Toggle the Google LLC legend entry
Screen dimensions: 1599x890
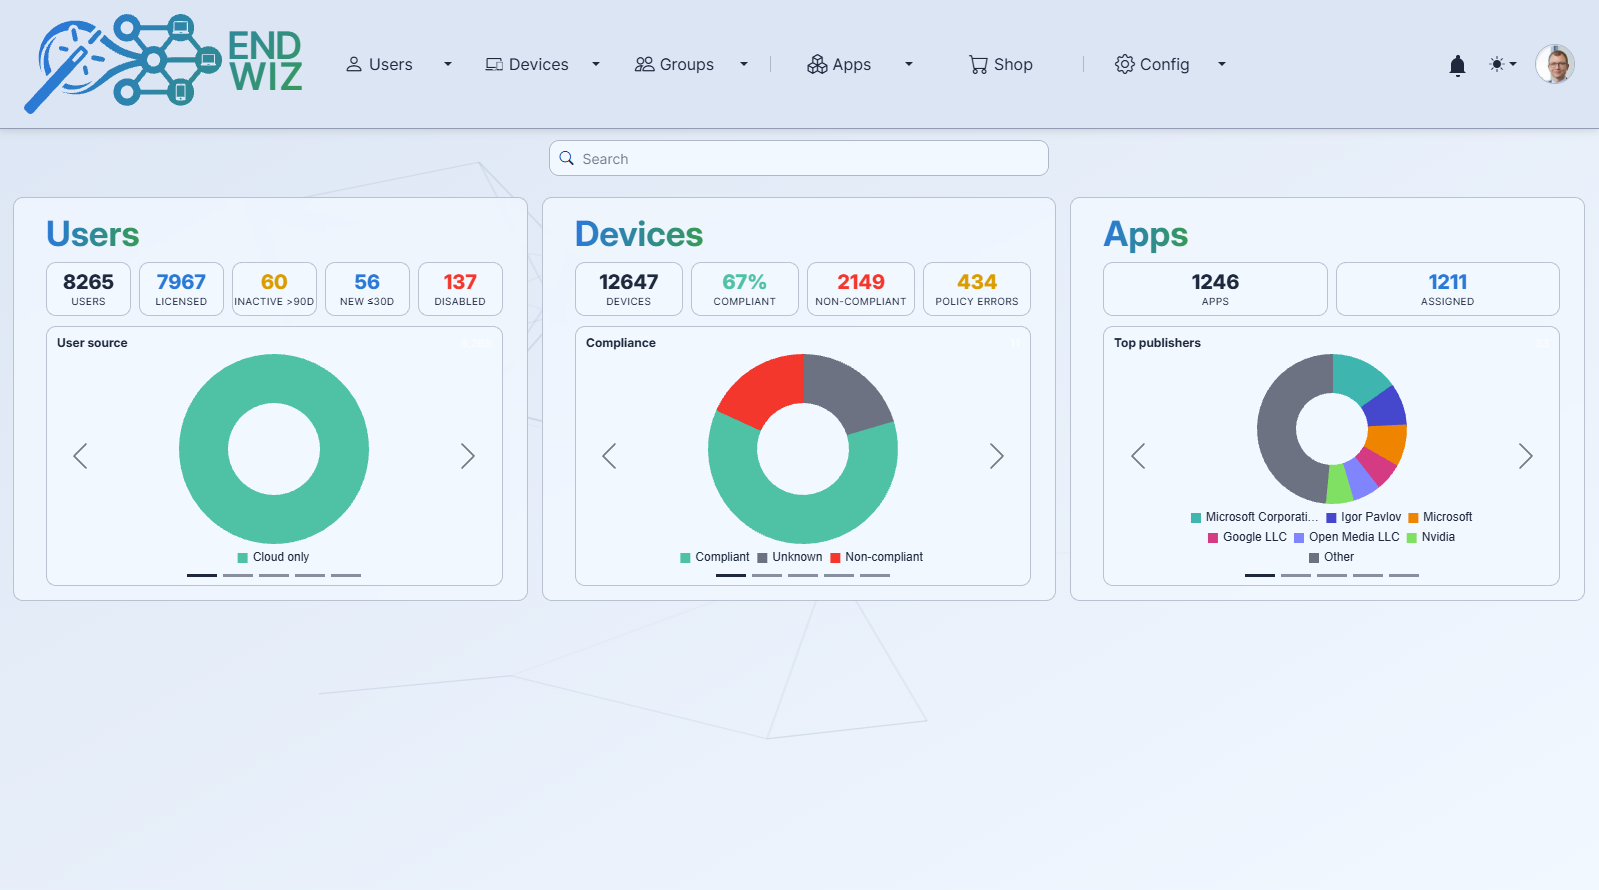tap(1247, 537)
